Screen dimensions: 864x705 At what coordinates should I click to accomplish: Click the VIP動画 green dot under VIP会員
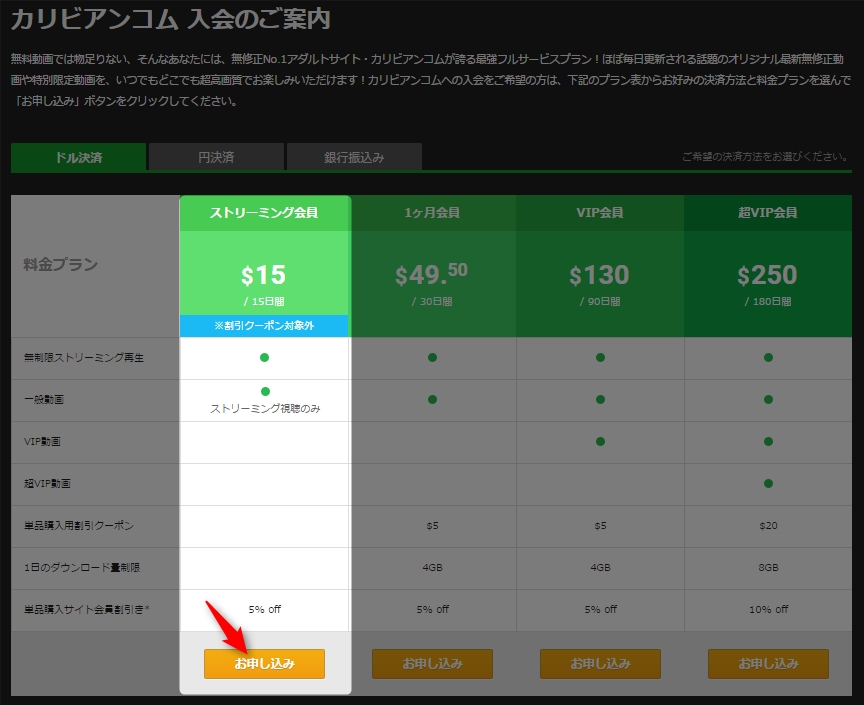pos(600,441)
